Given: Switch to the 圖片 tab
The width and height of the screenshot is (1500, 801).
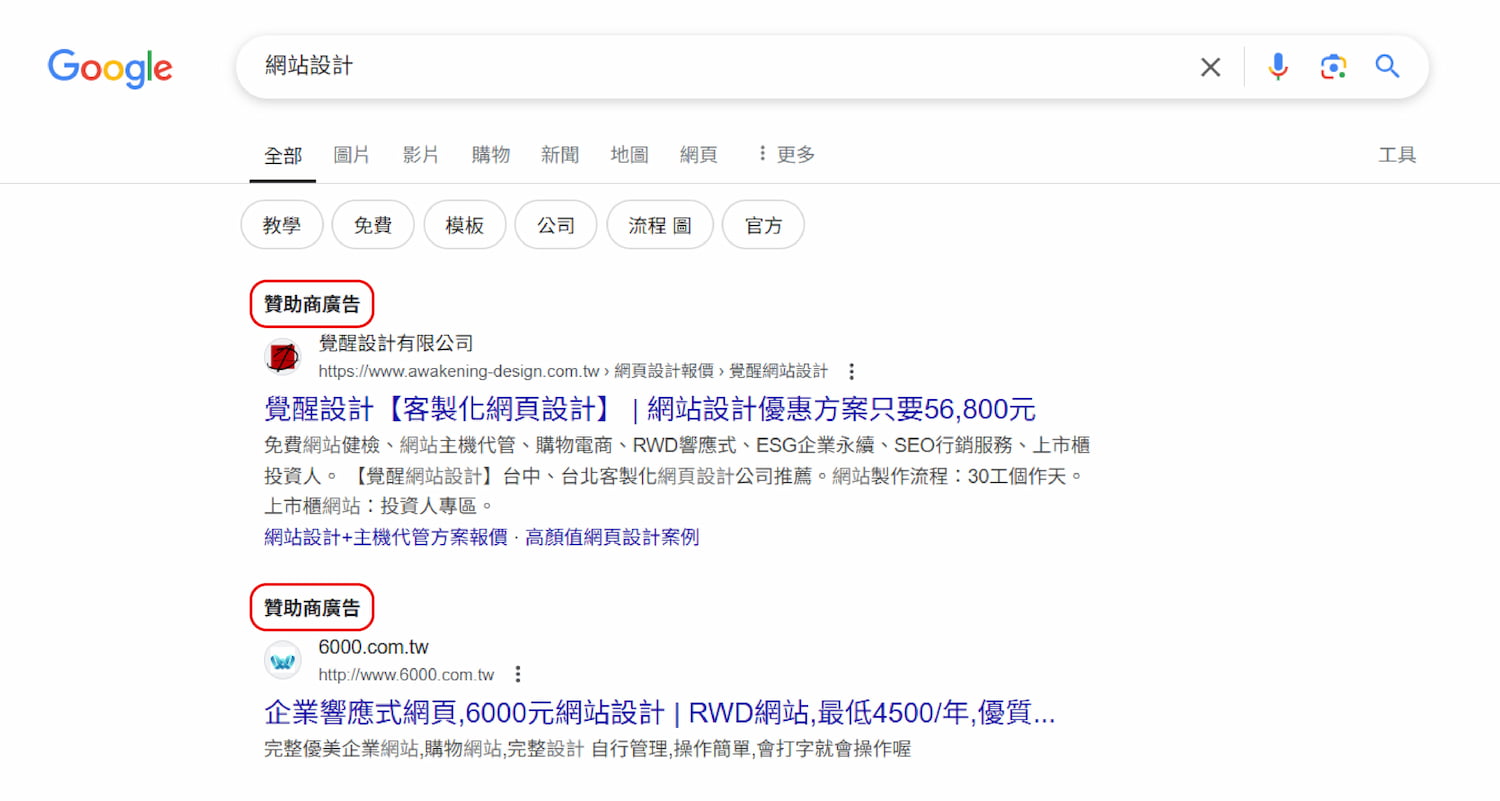Looking at the screenshot, I should [x=351, y=155].
